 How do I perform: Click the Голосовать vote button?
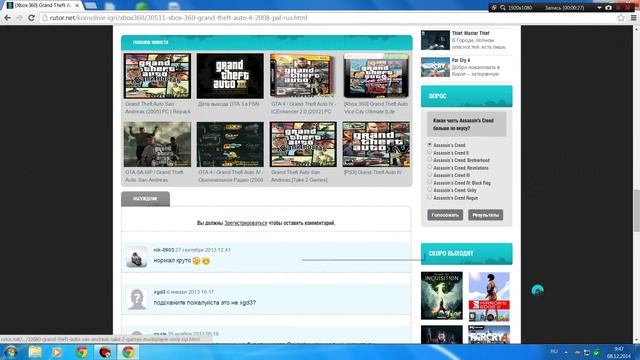click(445, 215)
